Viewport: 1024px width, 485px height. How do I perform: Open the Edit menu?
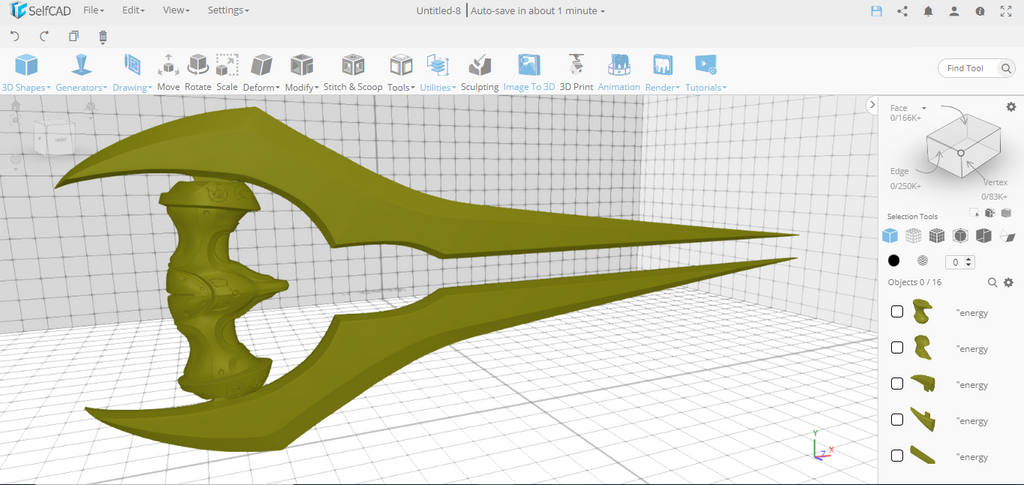(134, 10)
